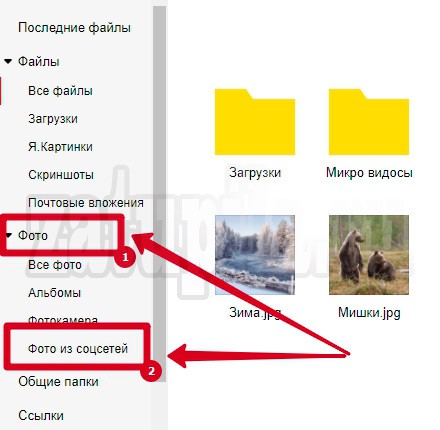Screen dimensions: 440x430
Task: Open Загрузки sidebar entry
Action: 53,119
